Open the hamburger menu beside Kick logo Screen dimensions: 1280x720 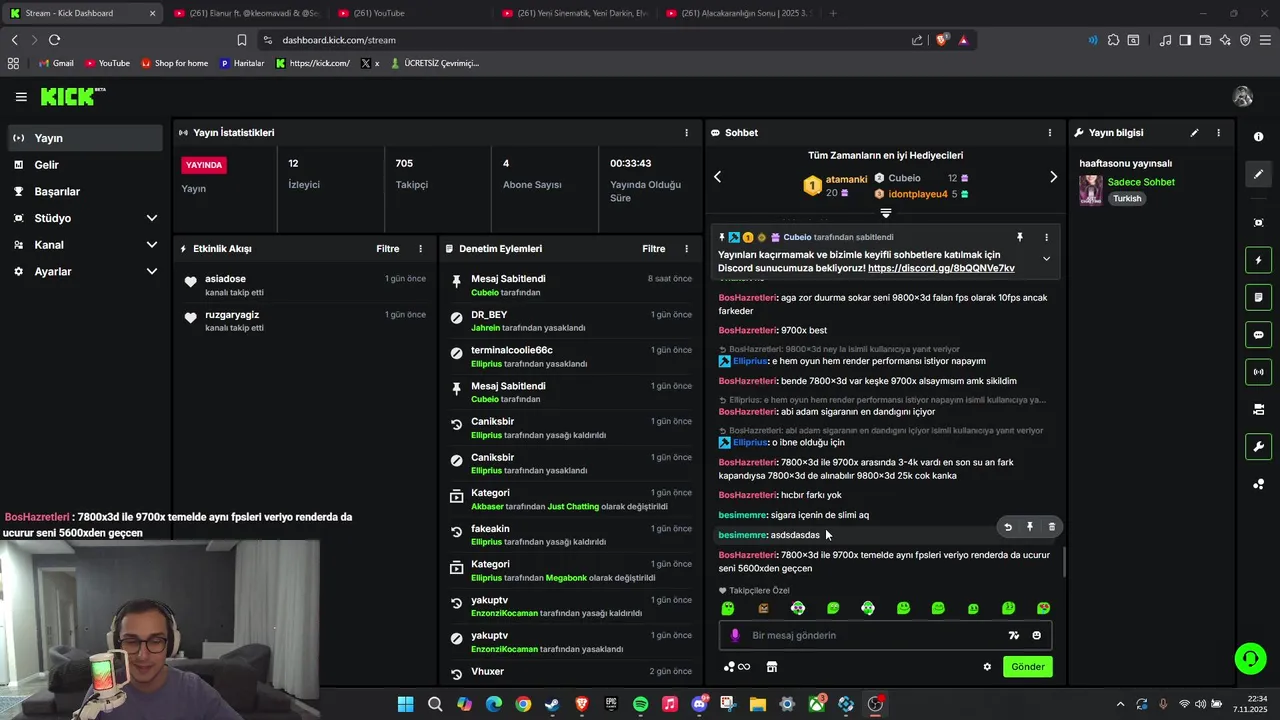click(x=21, y=97)
